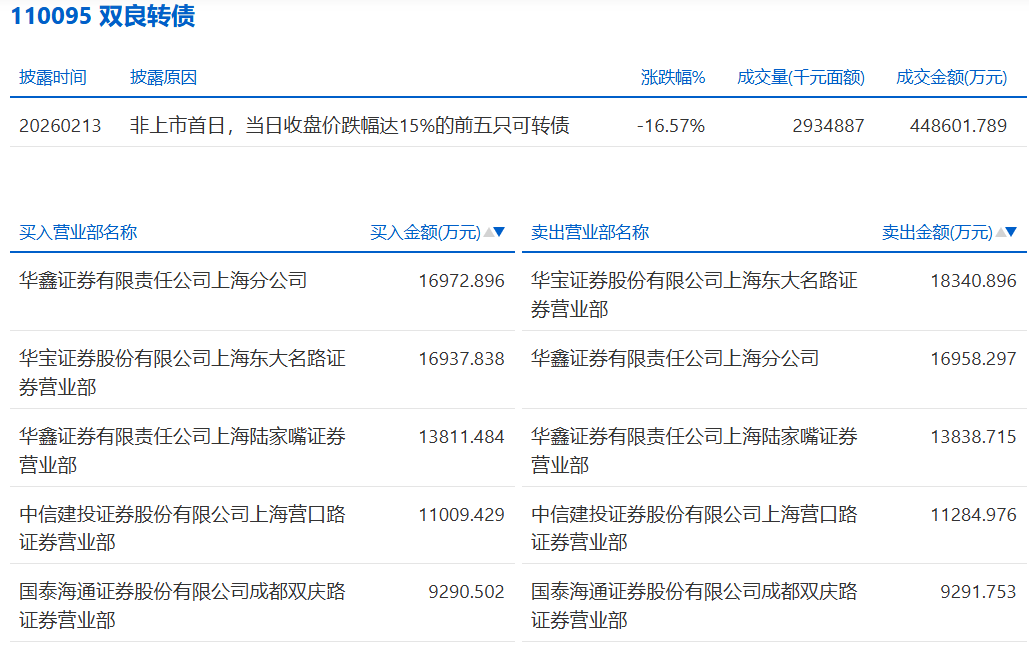This screenshot has height=648, width=1029.
Task: Select the 卖出金额(万元) header text
Action: [x=936, y=232]
